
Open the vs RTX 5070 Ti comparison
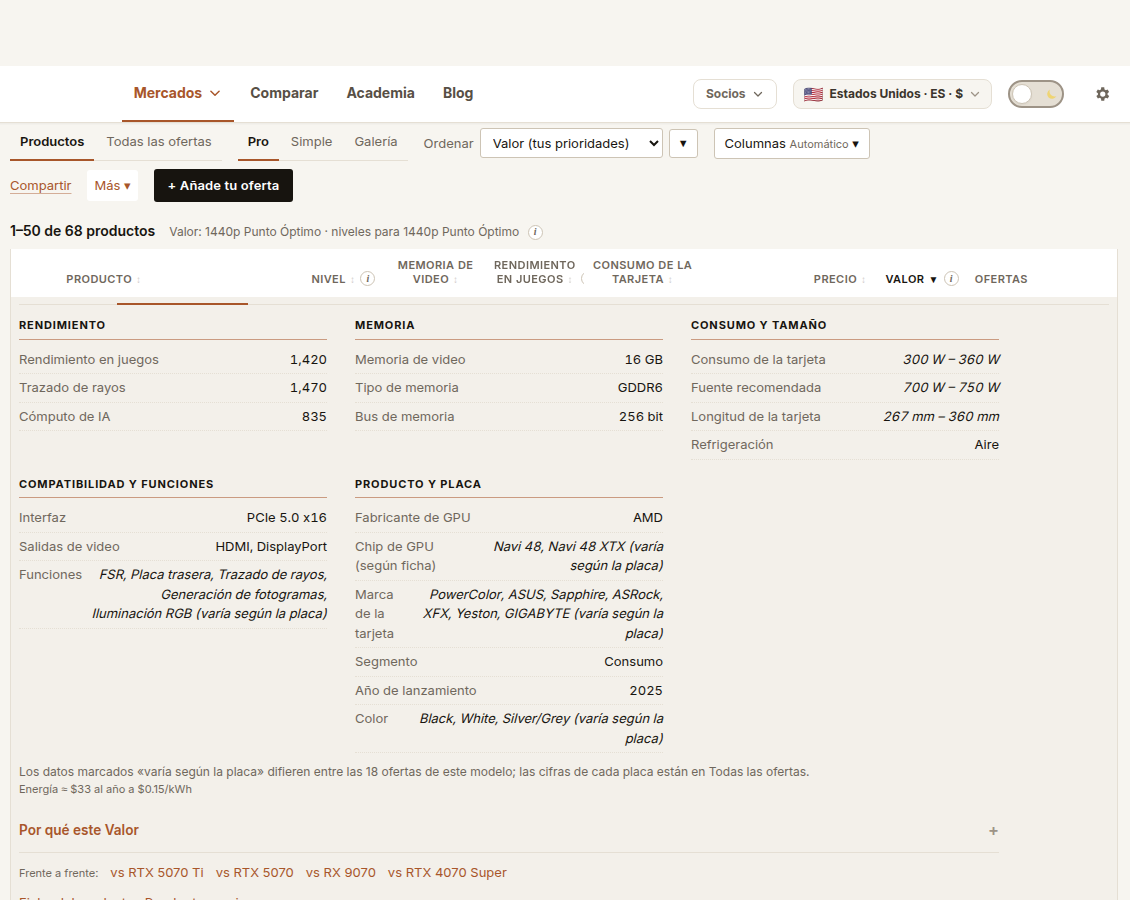click(157, 873)
